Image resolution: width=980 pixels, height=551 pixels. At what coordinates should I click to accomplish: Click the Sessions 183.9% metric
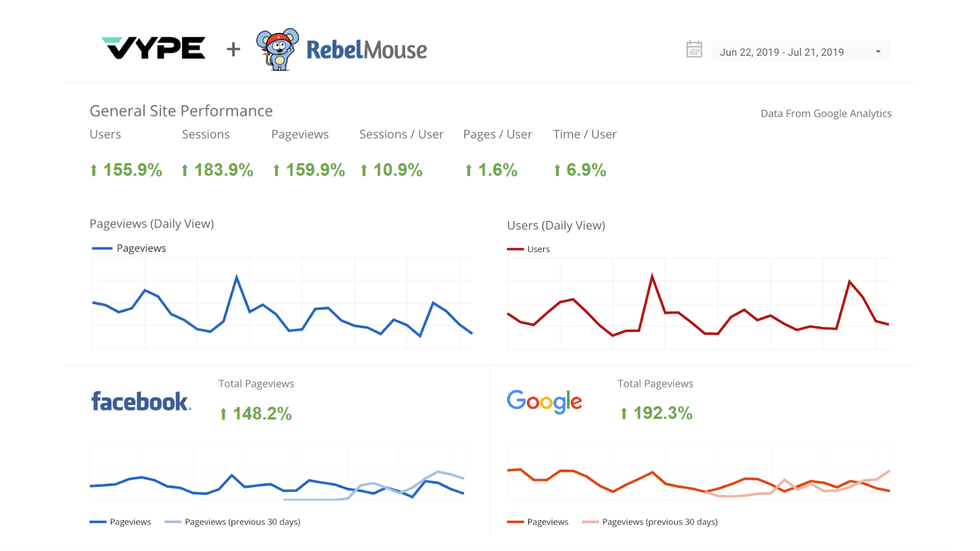click(217, 170)
